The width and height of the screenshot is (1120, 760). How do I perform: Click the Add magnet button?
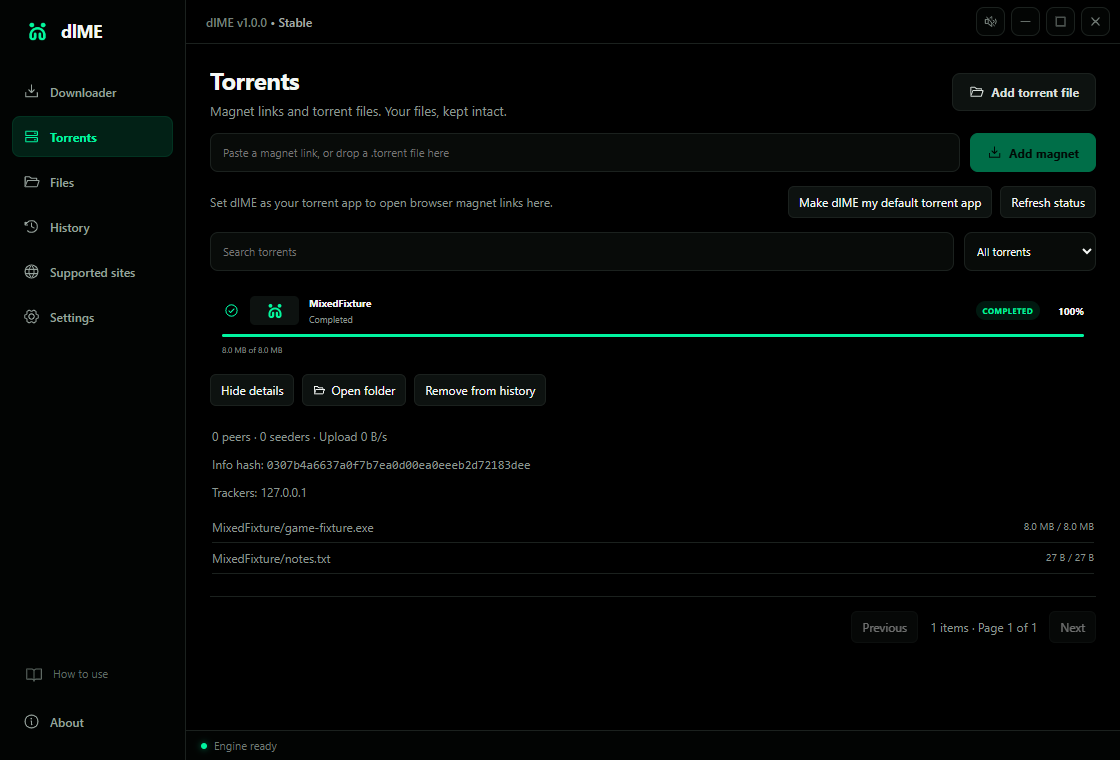tap(1032, 153)
